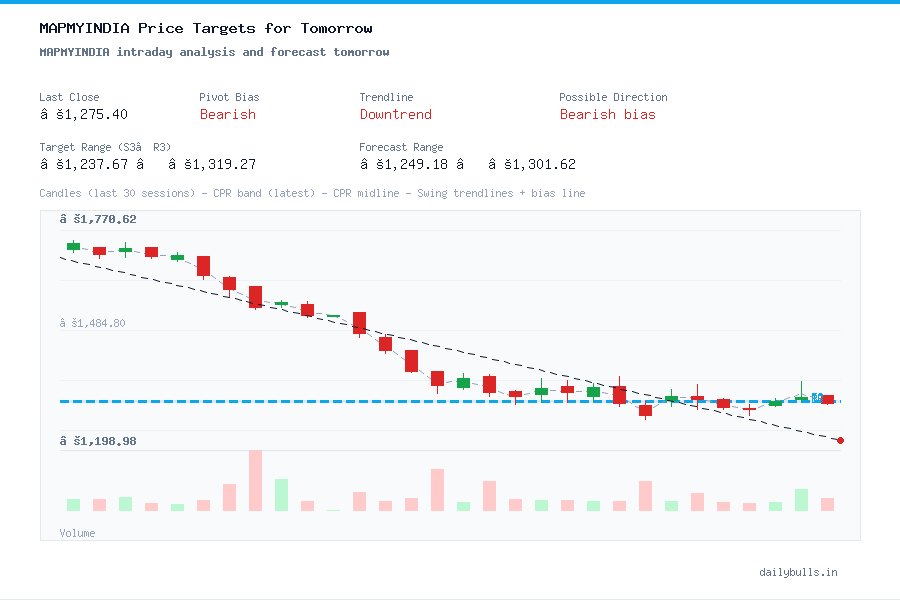The height and width of the screenshot is (600, 900).
Task: Open the dailybulls.in link
Action: (799, 572)
